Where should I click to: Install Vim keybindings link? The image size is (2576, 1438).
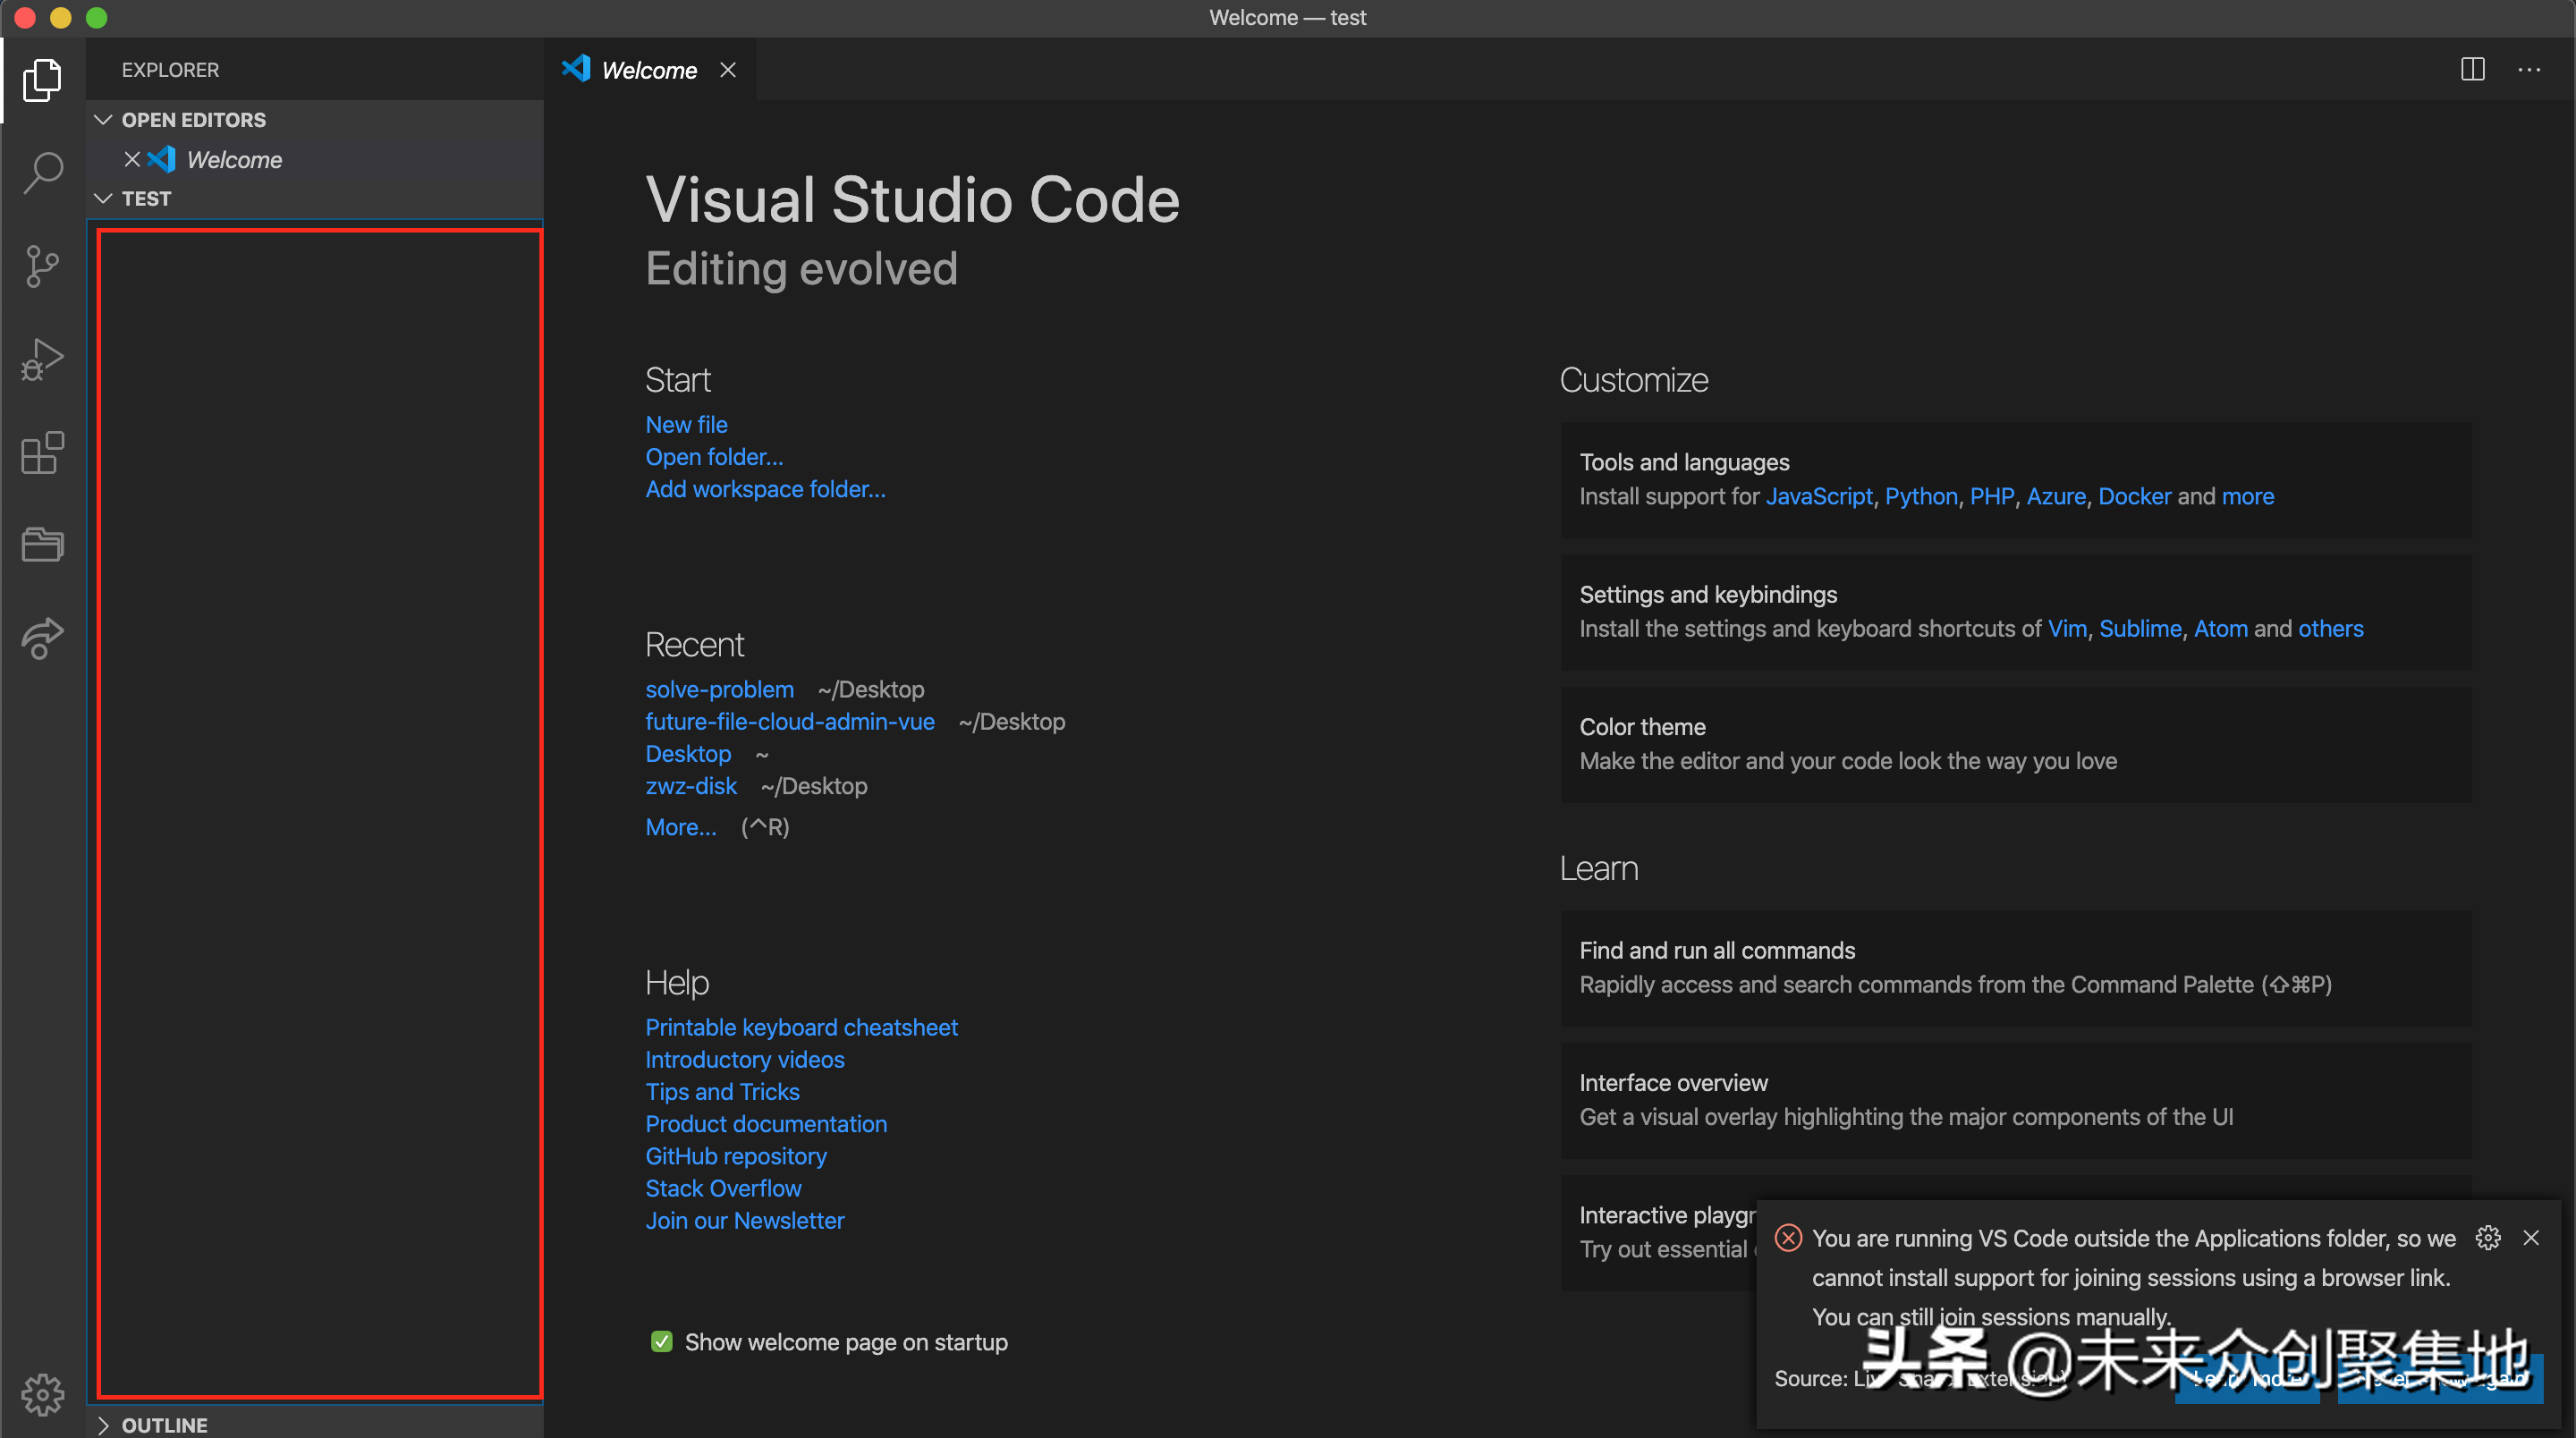coord(2067,628)
